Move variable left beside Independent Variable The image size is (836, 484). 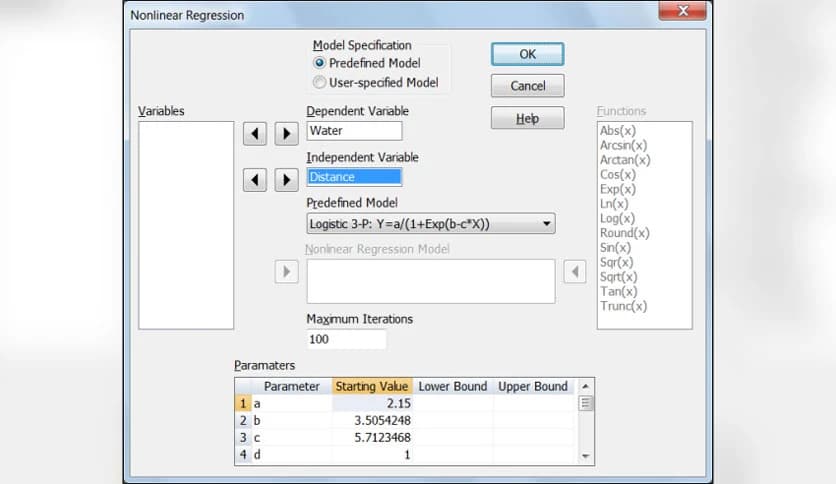tap(255, 180)
